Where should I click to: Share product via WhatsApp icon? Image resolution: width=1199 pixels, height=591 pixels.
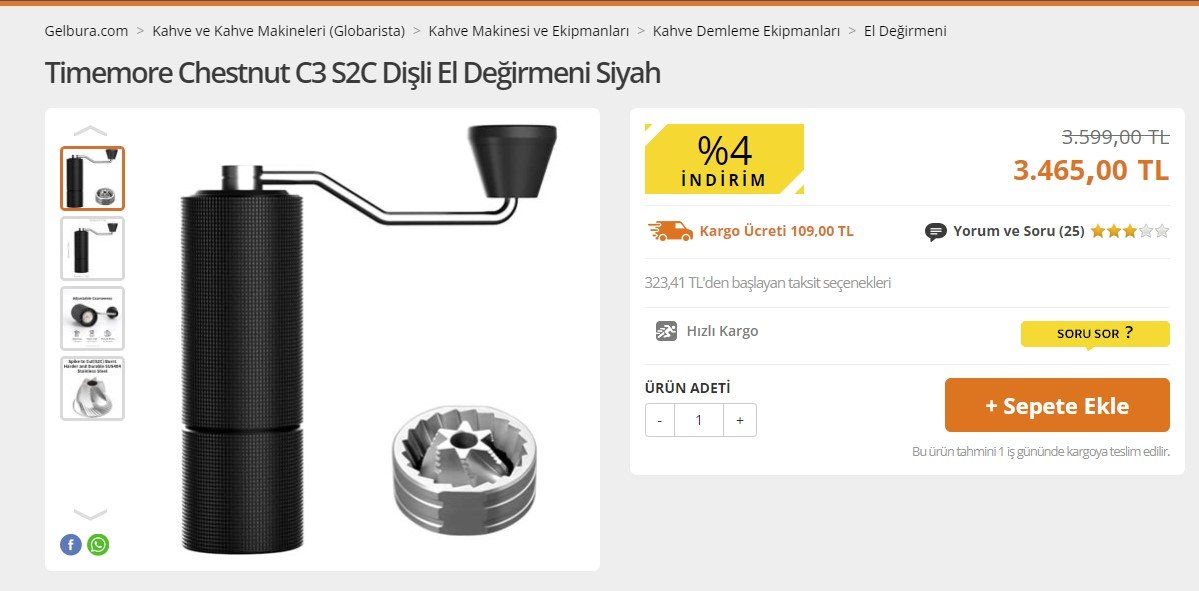pos(98,544)
